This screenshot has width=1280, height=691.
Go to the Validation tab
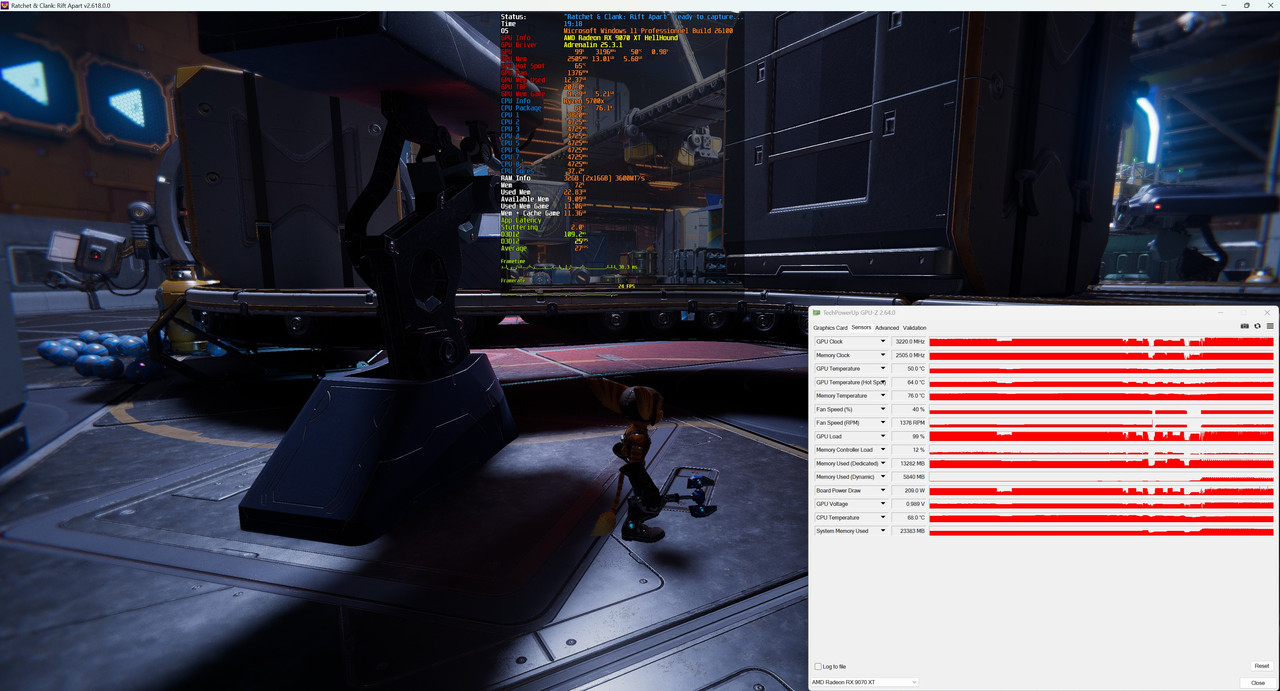tap(915, 328)
